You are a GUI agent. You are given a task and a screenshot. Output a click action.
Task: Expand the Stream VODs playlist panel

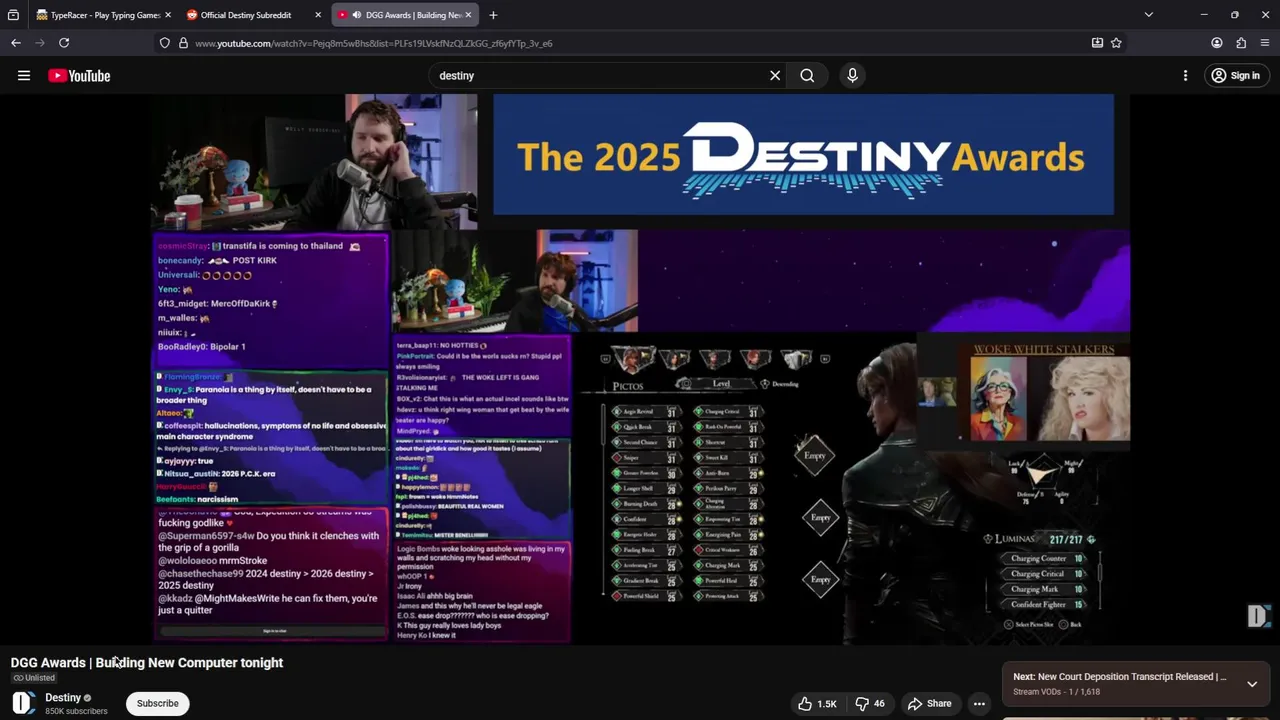(1252, 684)
